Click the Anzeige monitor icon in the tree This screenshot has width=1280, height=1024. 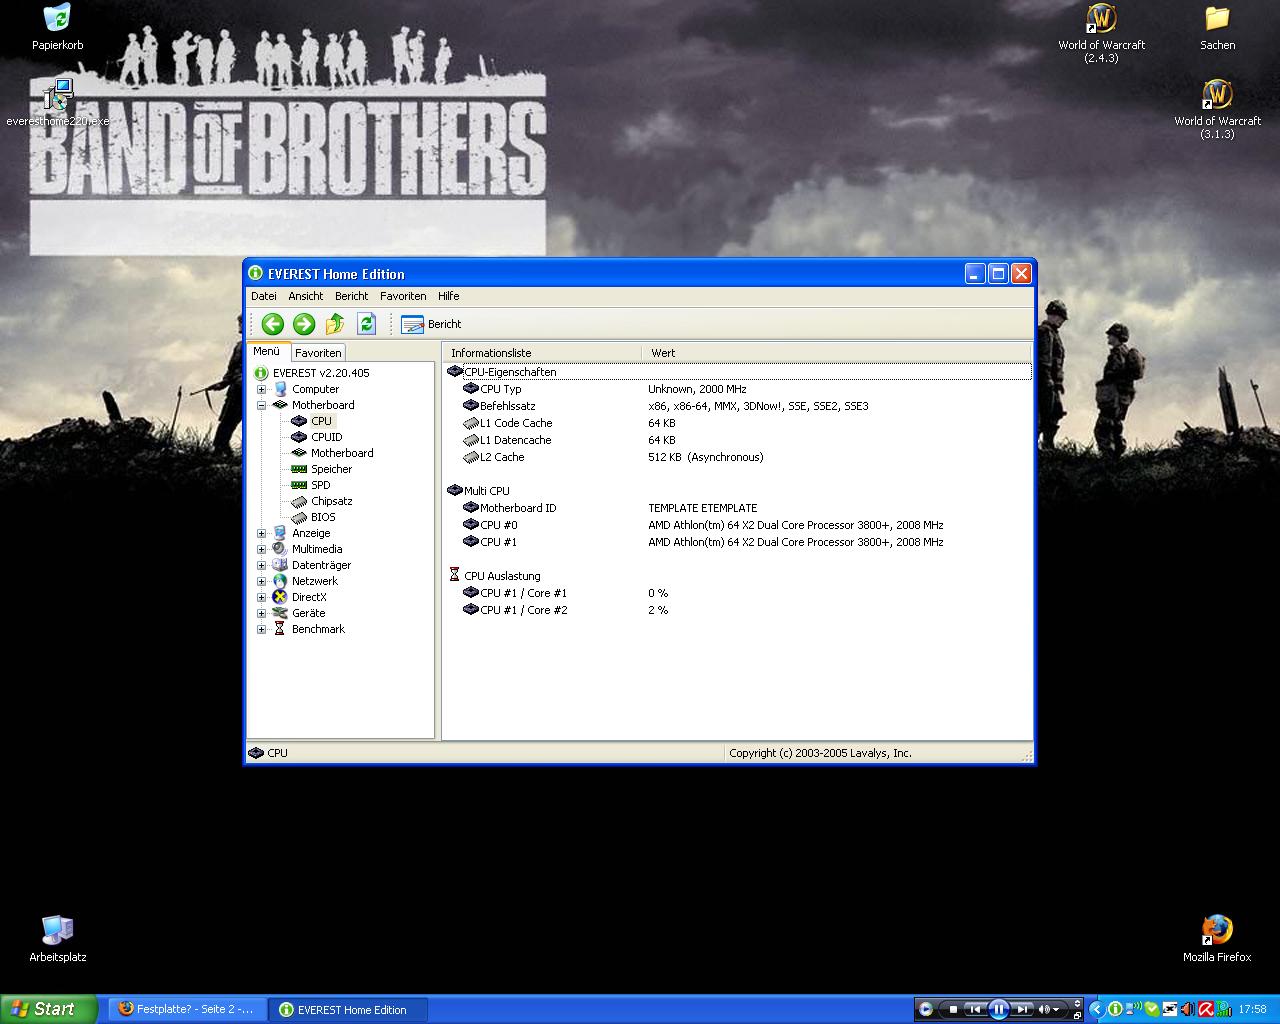[280, 533]
